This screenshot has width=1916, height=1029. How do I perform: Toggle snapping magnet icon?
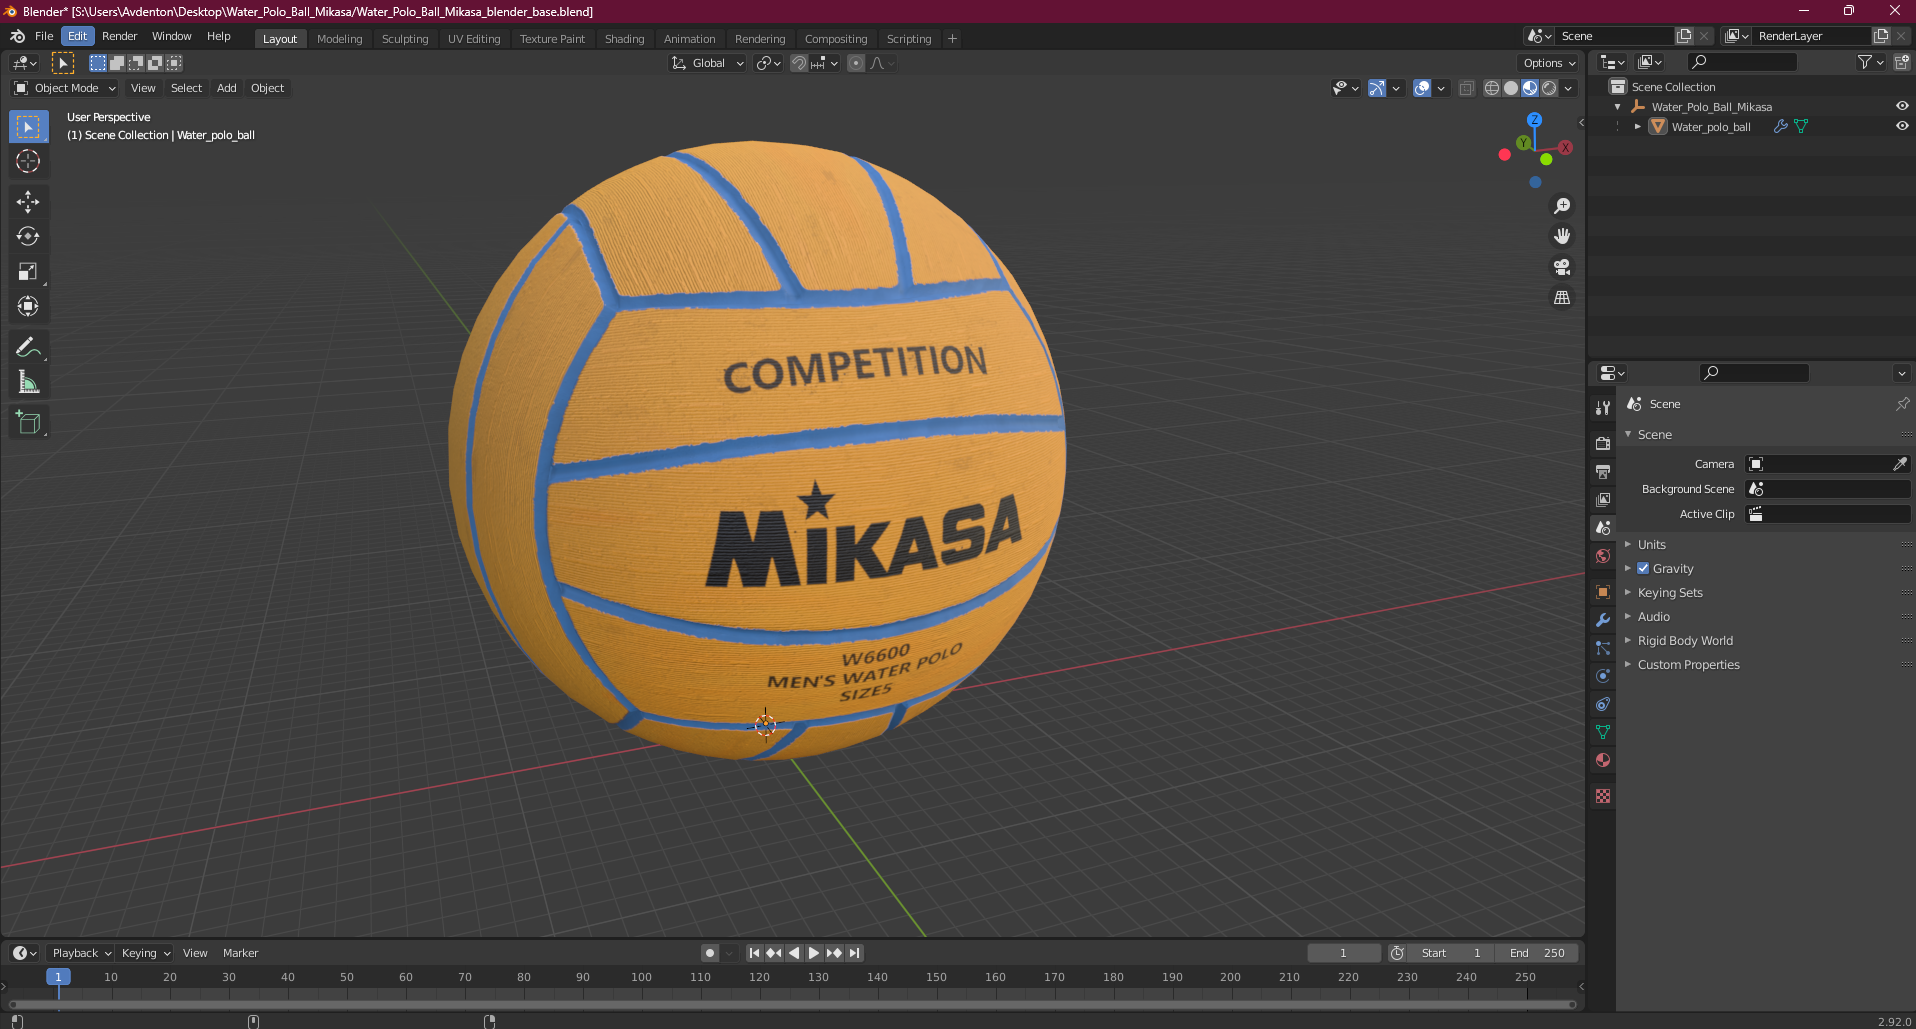799,63
